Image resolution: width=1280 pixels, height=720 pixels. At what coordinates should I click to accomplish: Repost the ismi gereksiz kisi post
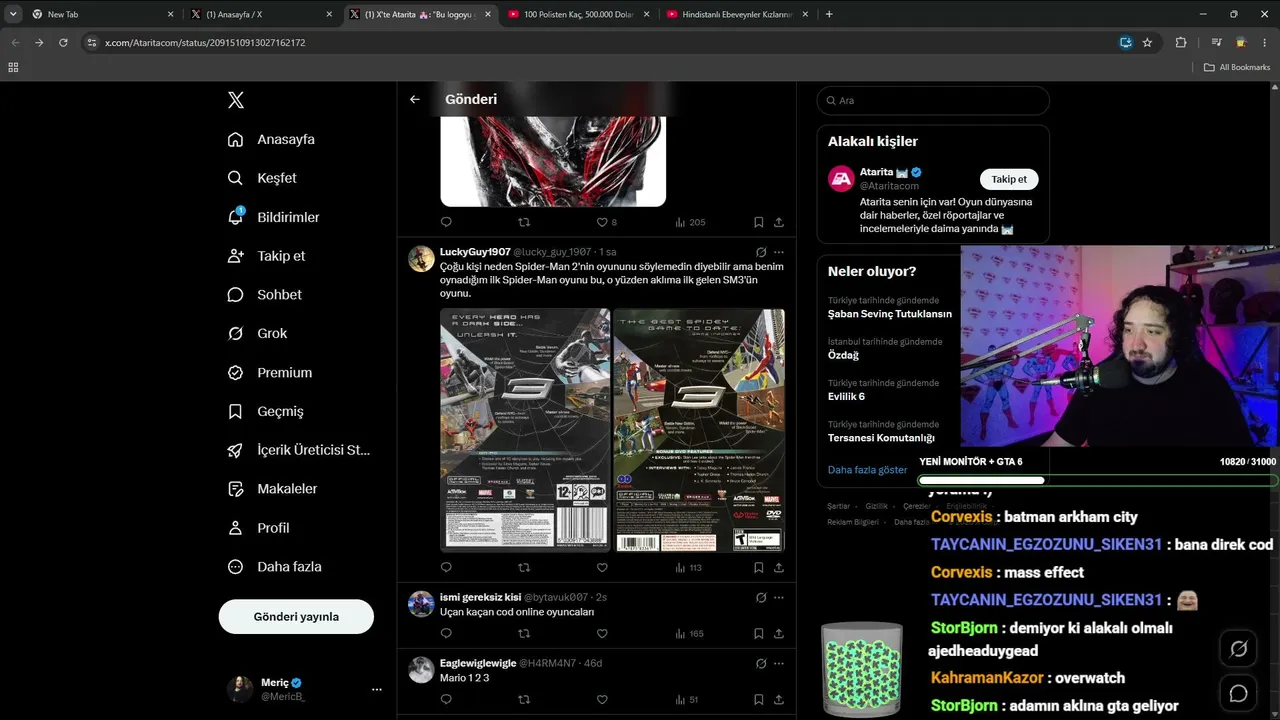[x=524, y=633]
